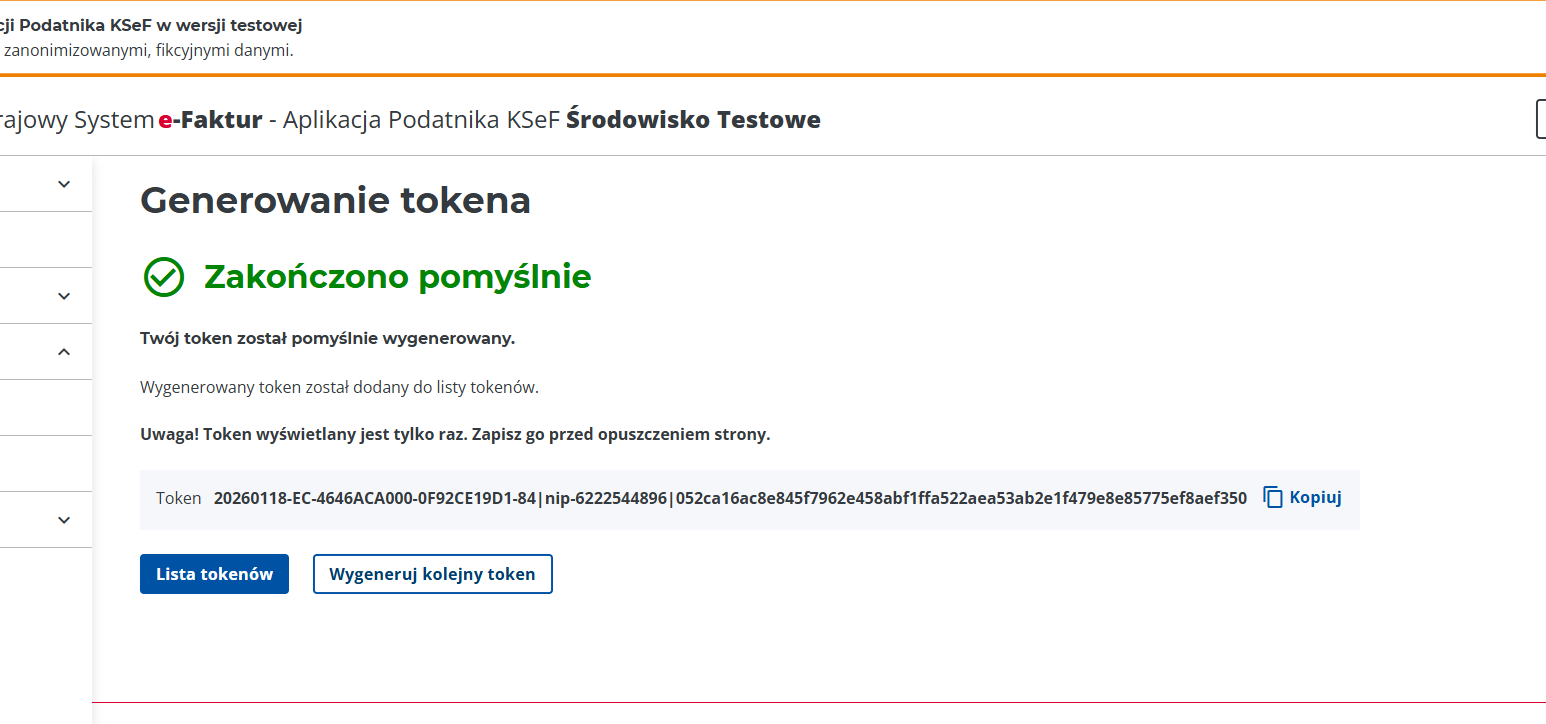
Task: Collapse the expanded sidebar section with upward chevron
Action: (x=64, y=352)
